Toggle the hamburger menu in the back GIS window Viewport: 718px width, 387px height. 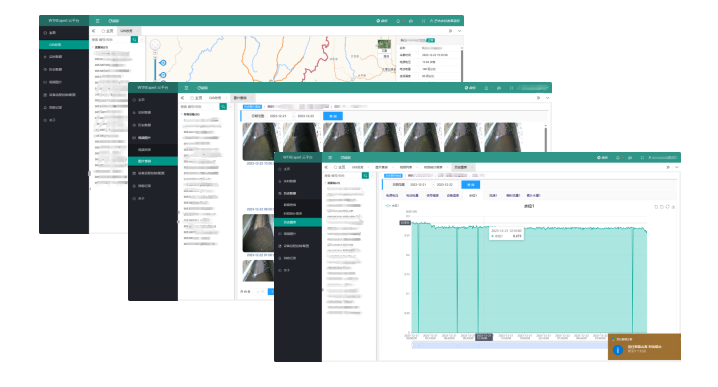pos(98,21)
